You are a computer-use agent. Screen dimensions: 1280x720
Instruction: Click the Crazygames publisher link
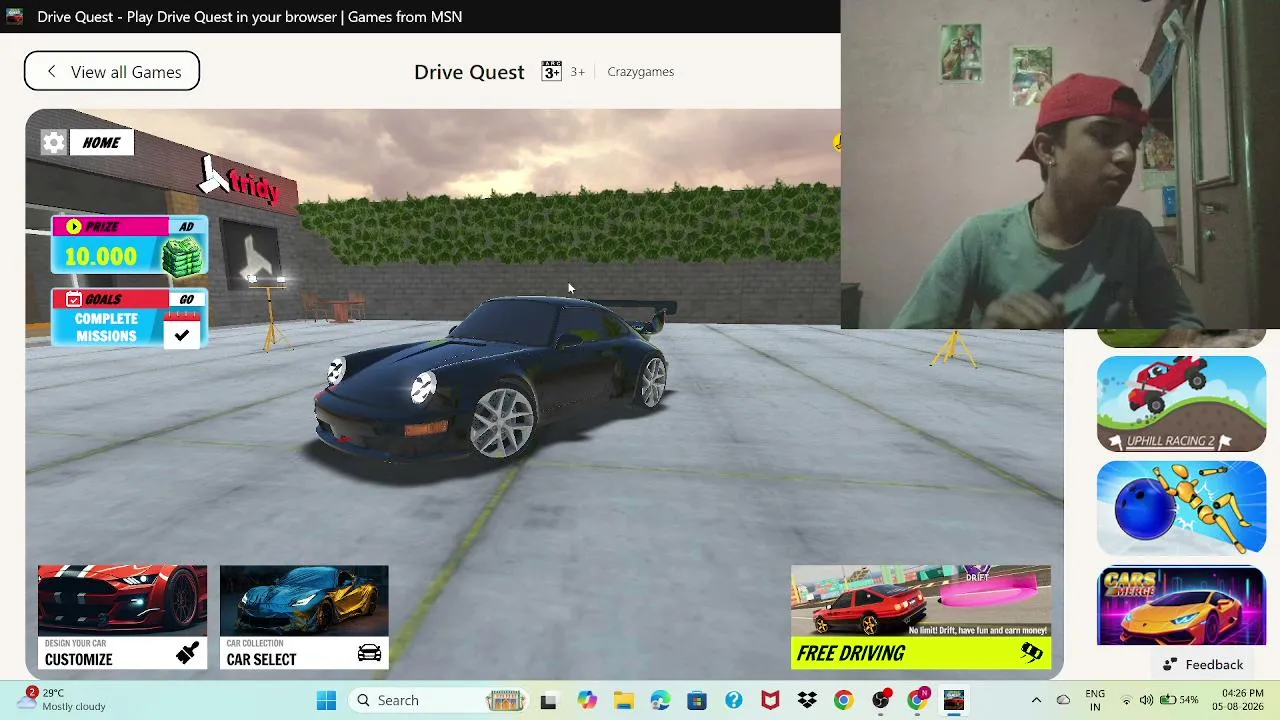point(640,72)
